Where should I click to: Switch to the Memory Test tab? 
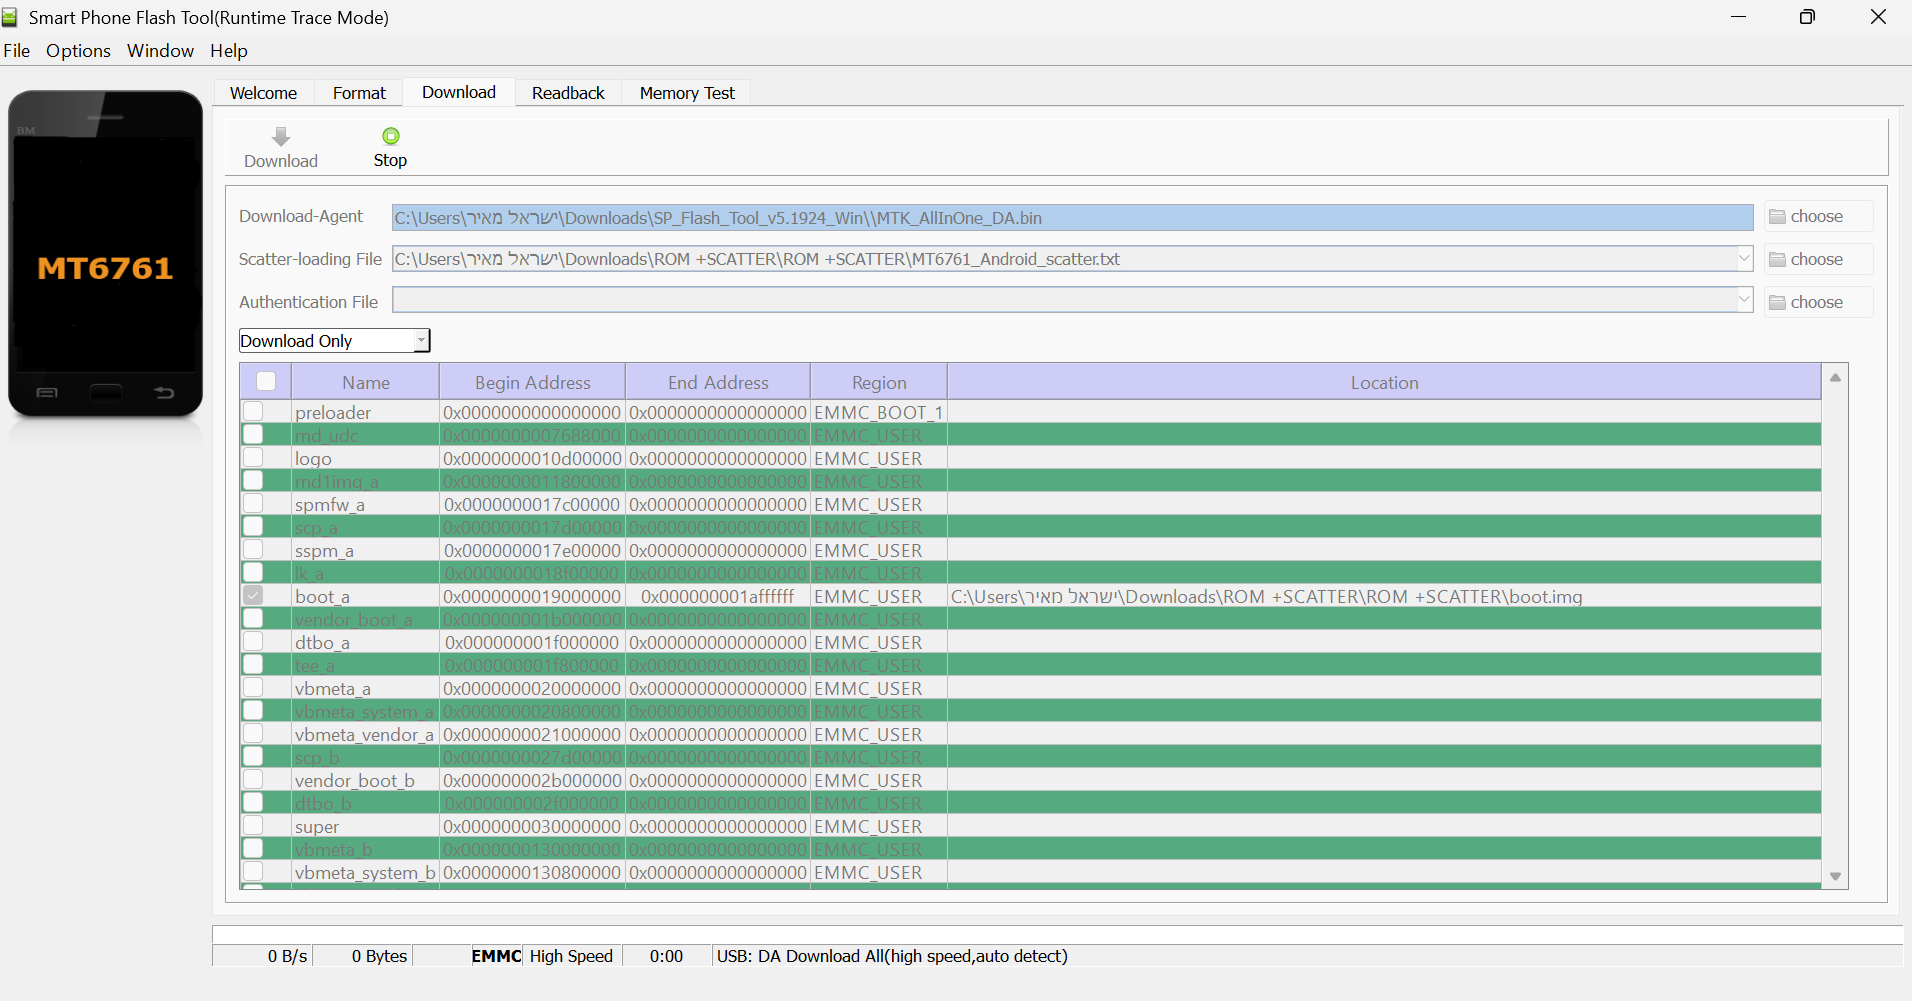[x=687, y=93]
